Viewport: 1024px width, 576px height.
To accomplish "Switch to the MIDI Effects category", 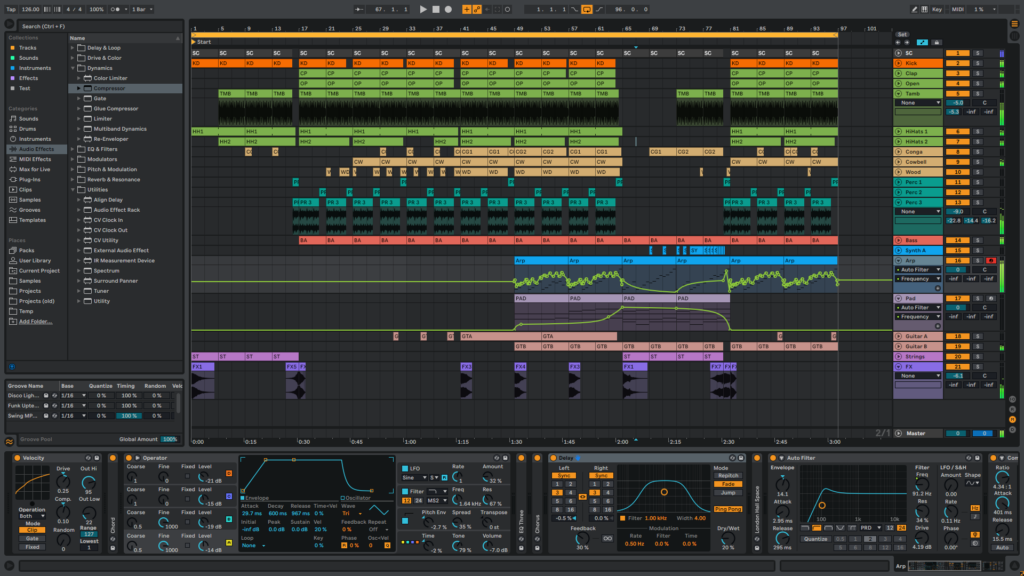I will click(x=35, y=159).
